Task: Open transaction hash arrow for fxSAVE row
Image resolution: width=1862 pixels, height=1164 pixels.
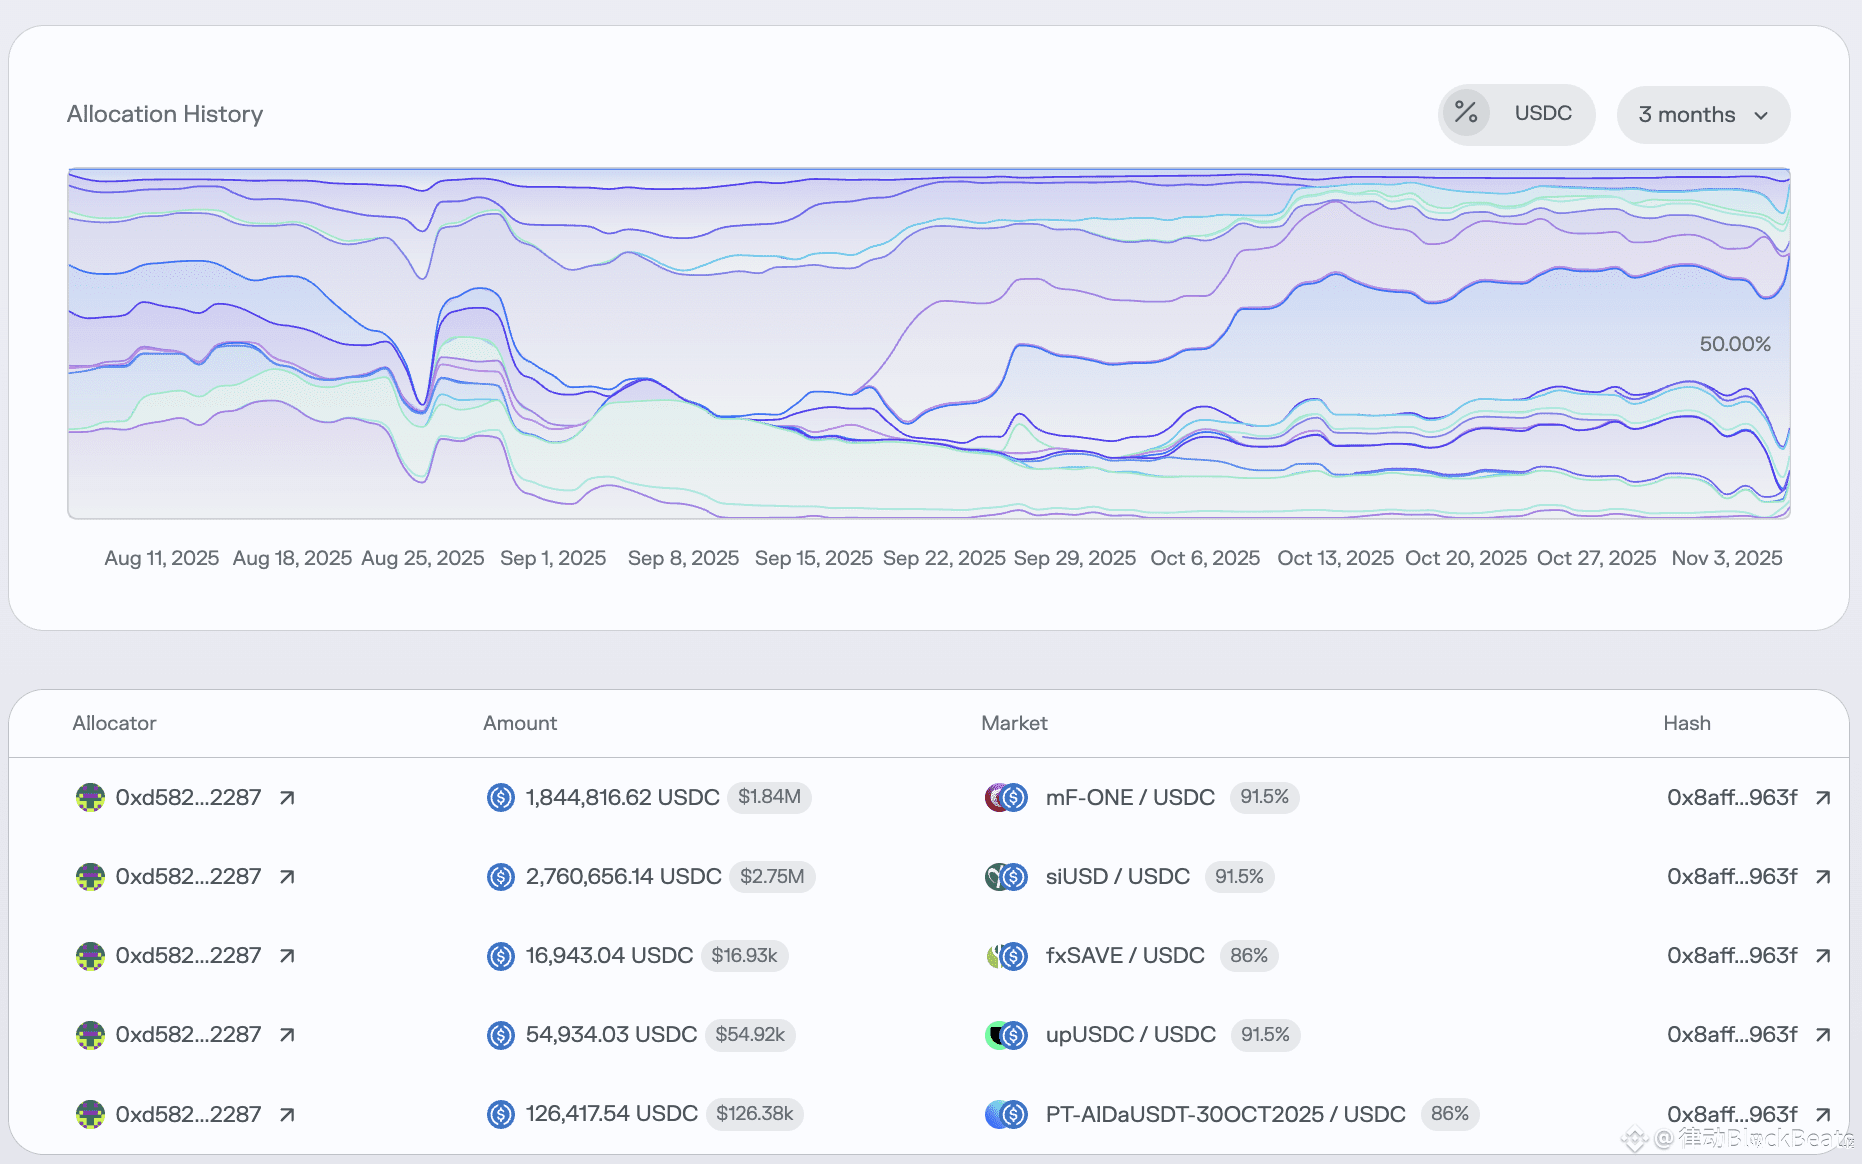Action: click(1823, 956)
